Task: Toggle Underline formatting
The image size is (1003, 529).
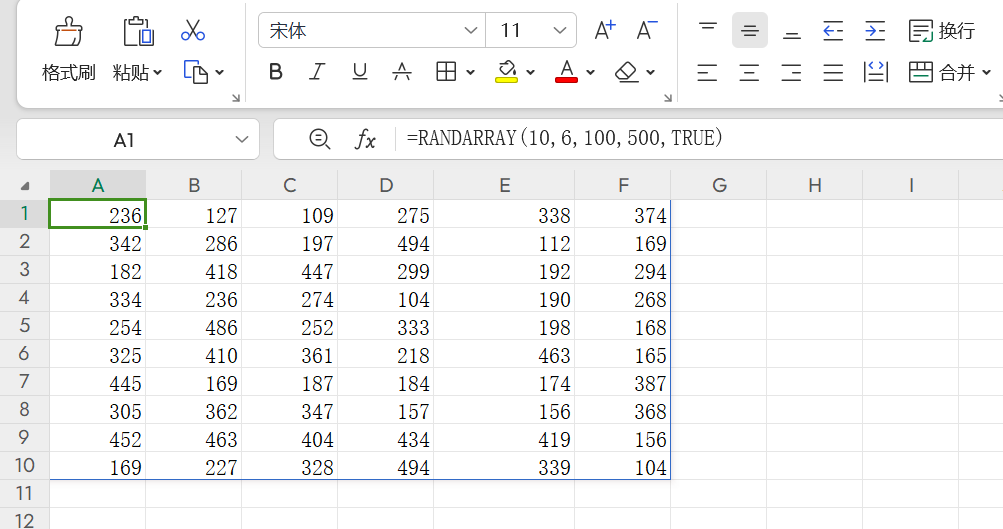Action: [x=360, y=72]
